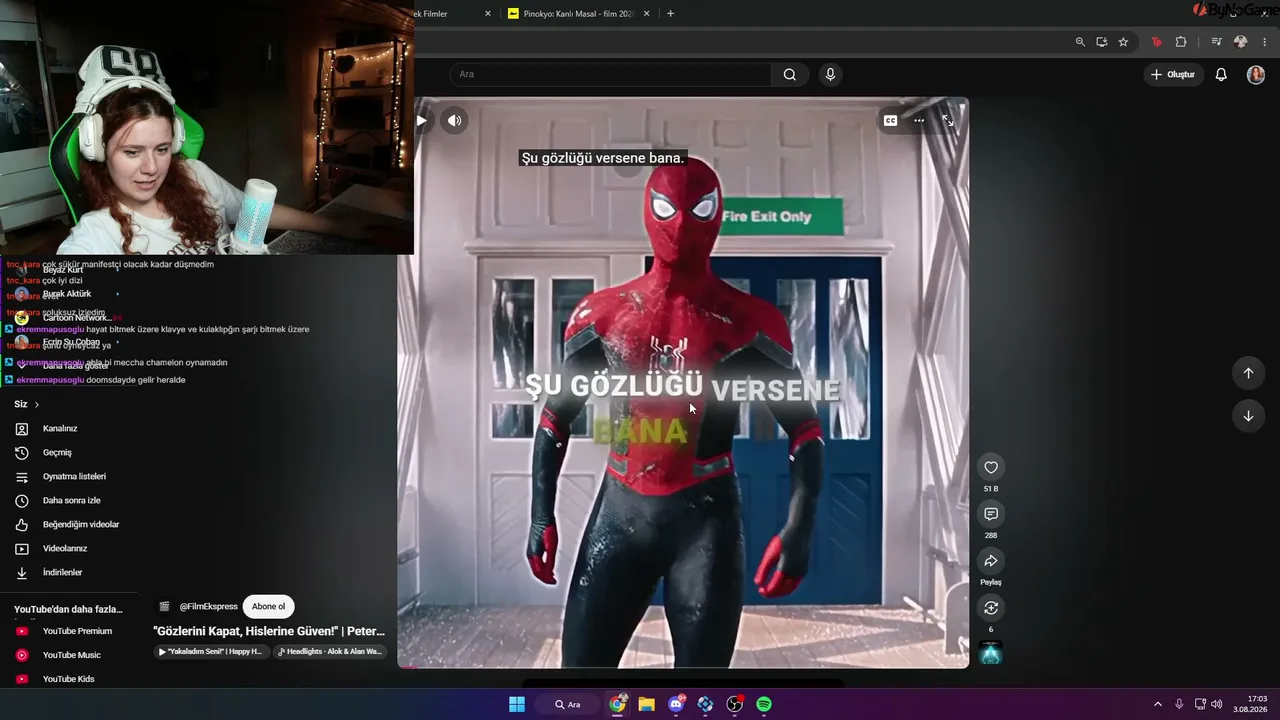Open Discord from the taskbar
Viewport: 1280px width, 720px height.
coord(676,704)
